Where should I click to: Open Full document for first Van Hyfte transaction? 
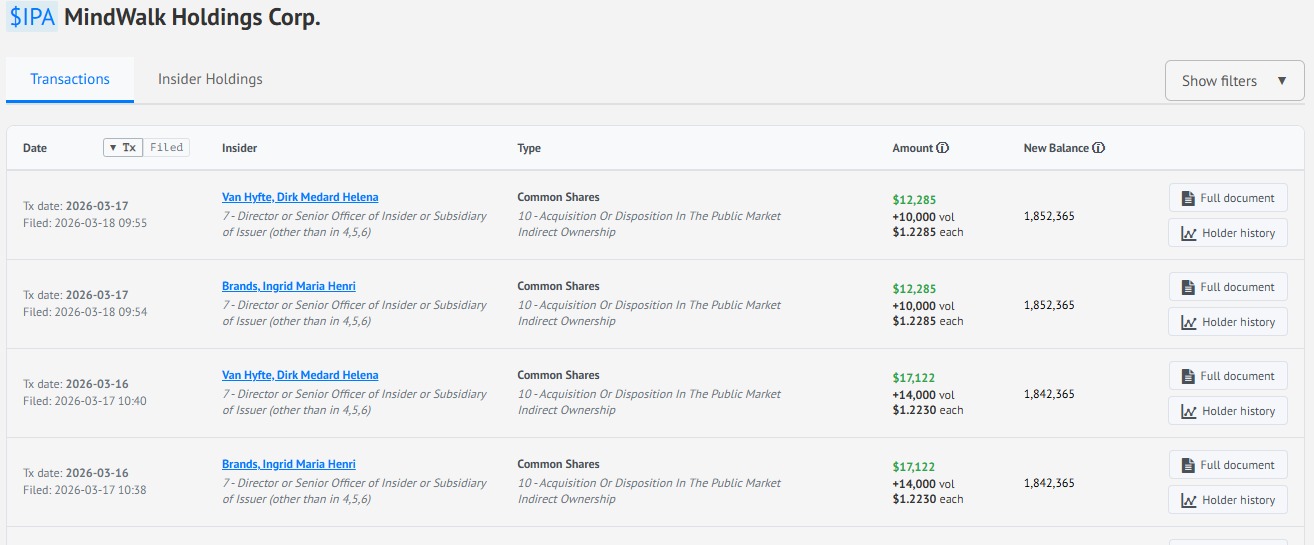(x=1227, y=198)
